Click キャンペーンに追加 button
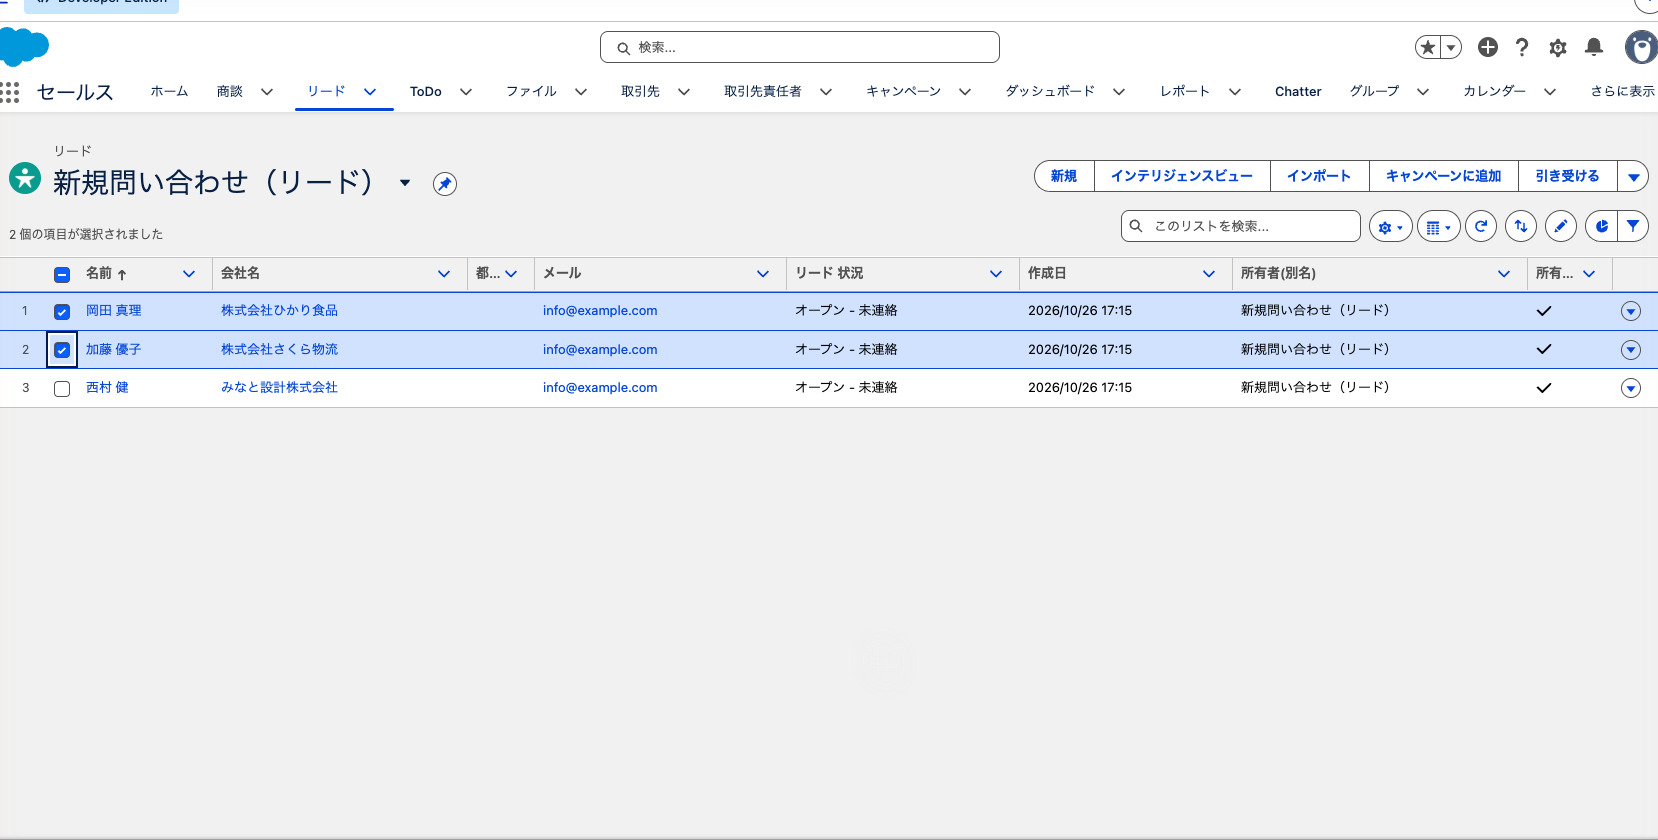 click(x=1444, y=176)
